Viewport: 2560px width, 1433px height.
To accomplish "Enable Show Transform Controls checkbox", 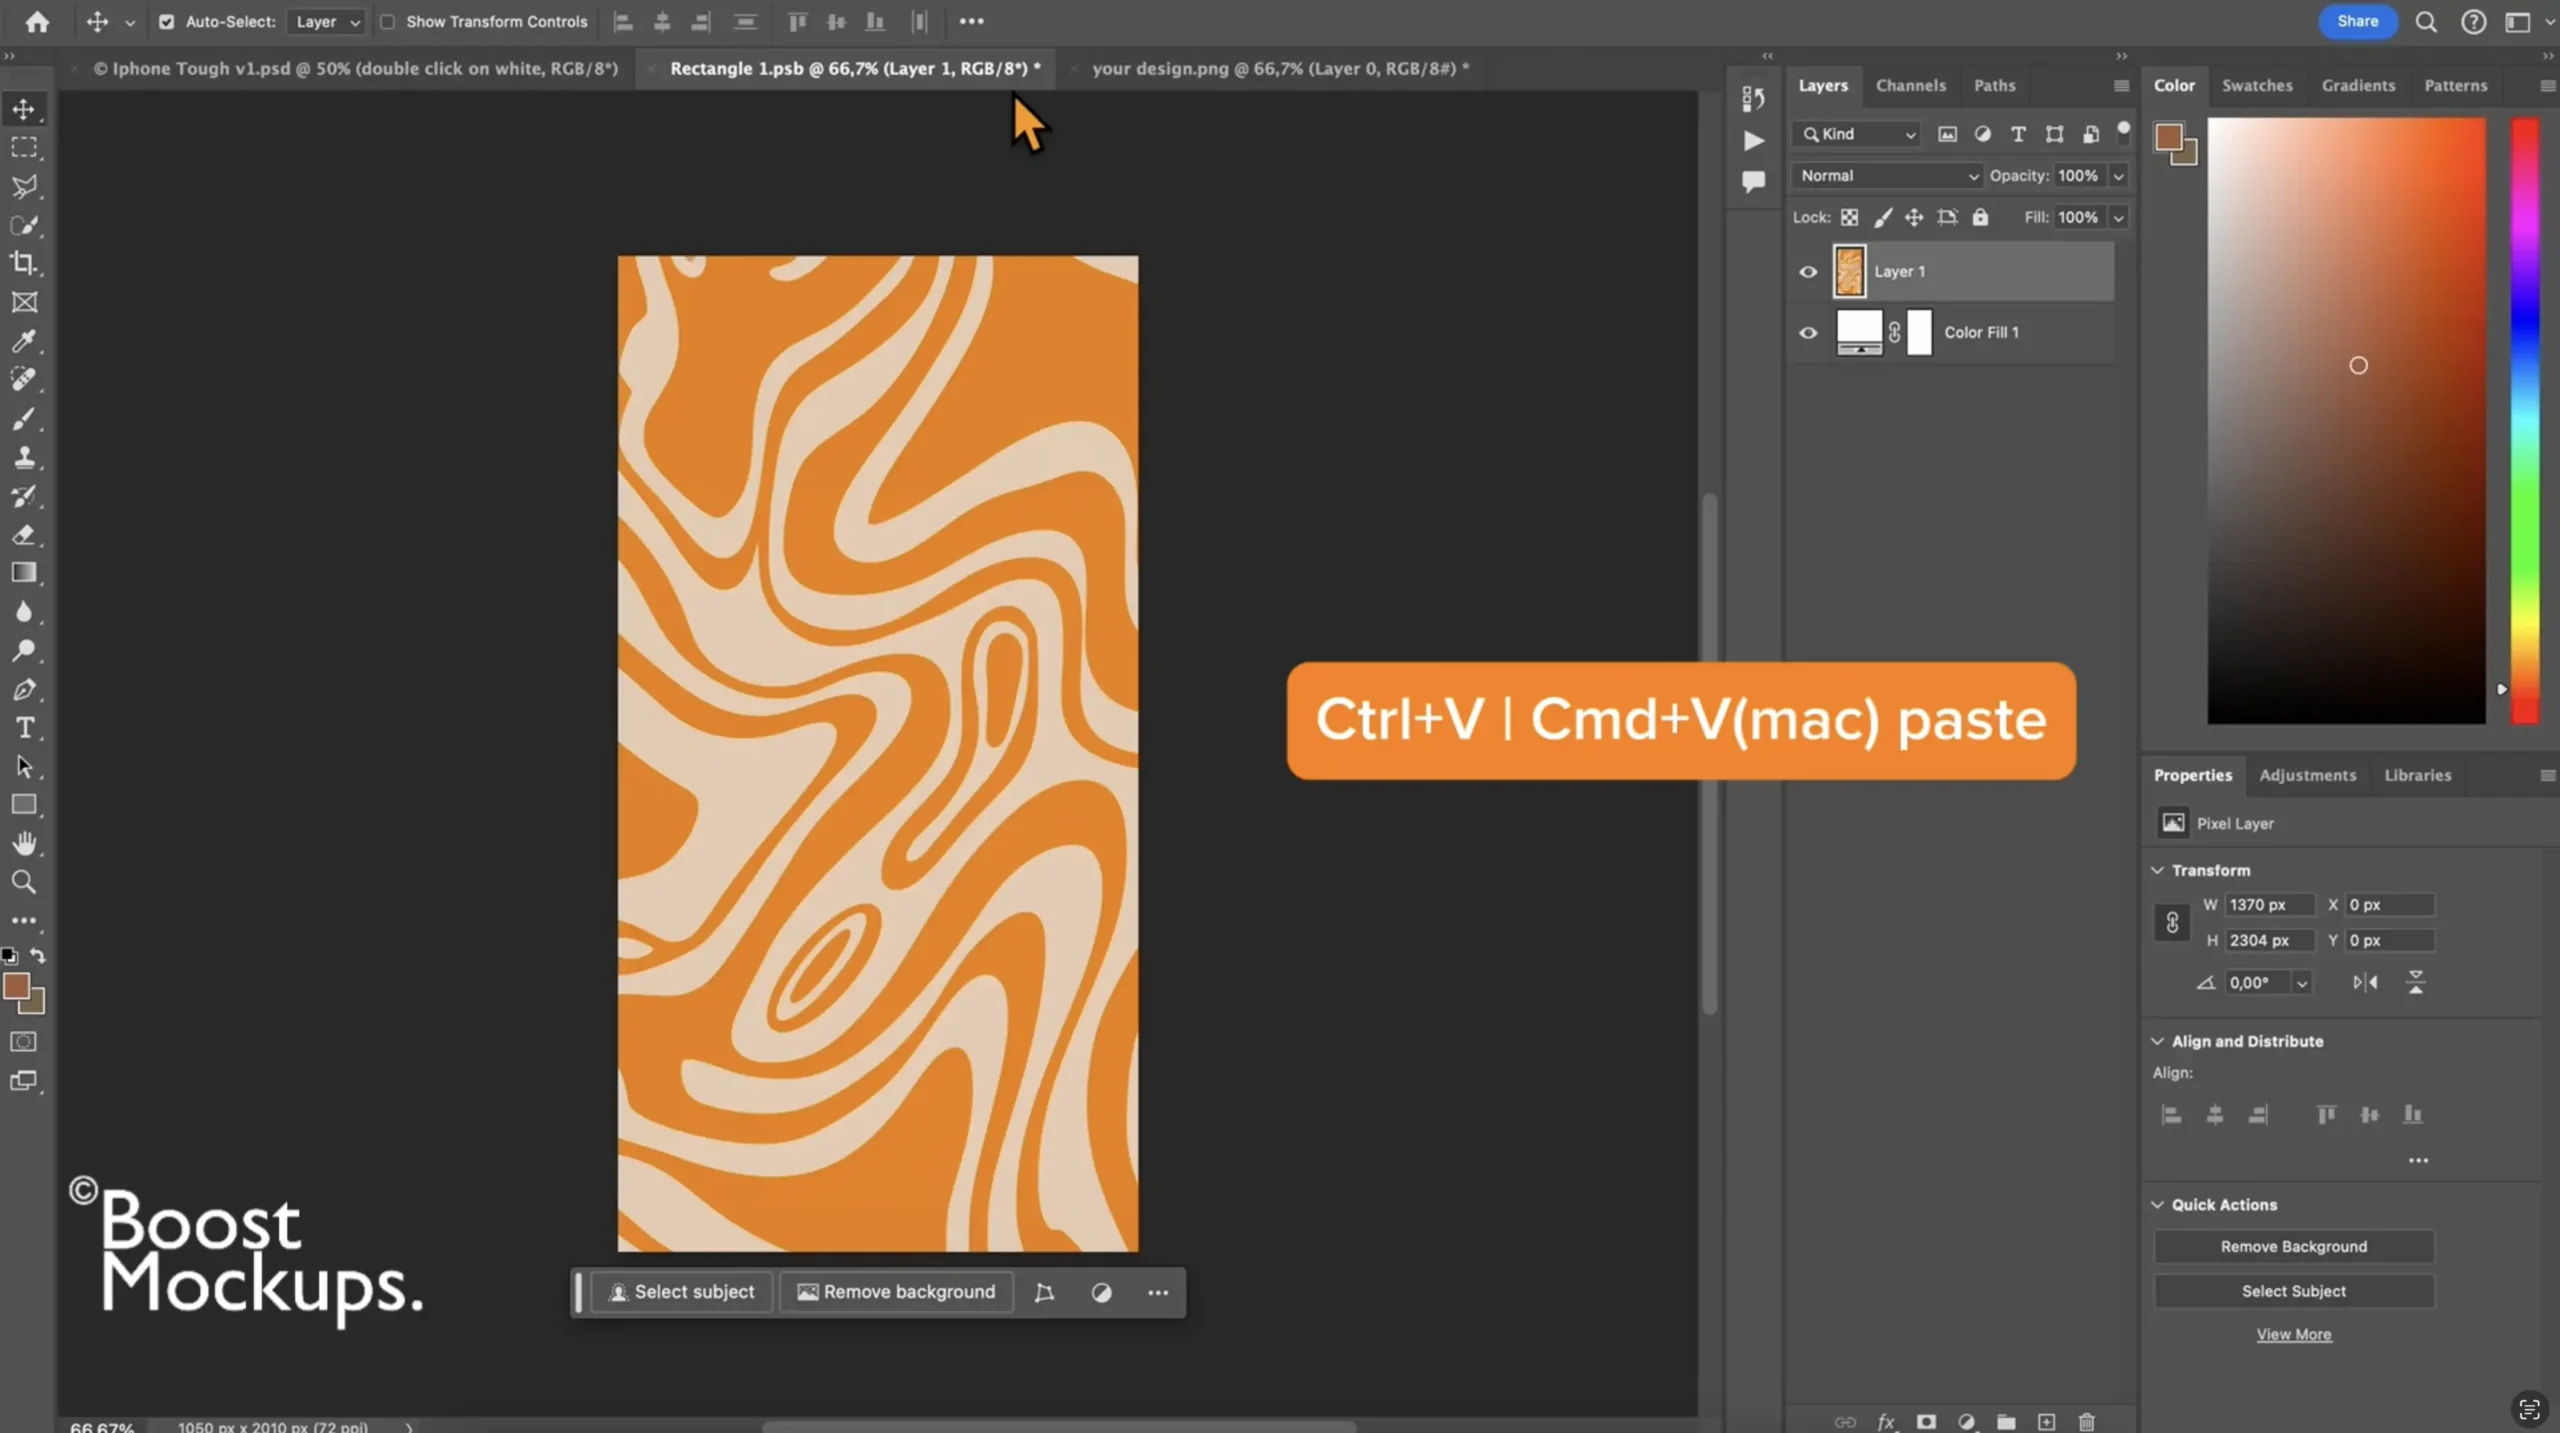I will [x=388, y=22].
